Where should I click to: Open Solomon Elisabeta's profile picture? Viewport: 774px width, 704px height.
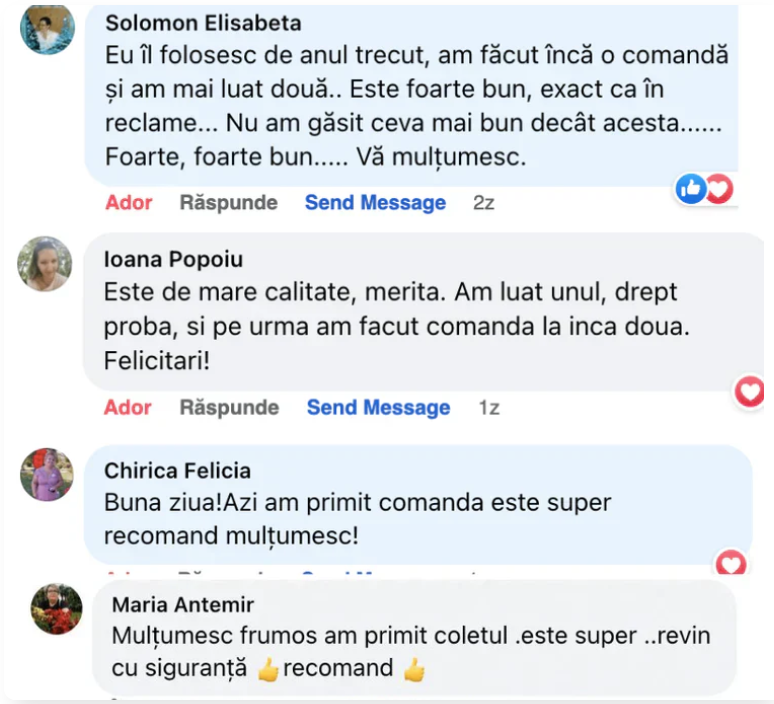(x=47, y=28)
